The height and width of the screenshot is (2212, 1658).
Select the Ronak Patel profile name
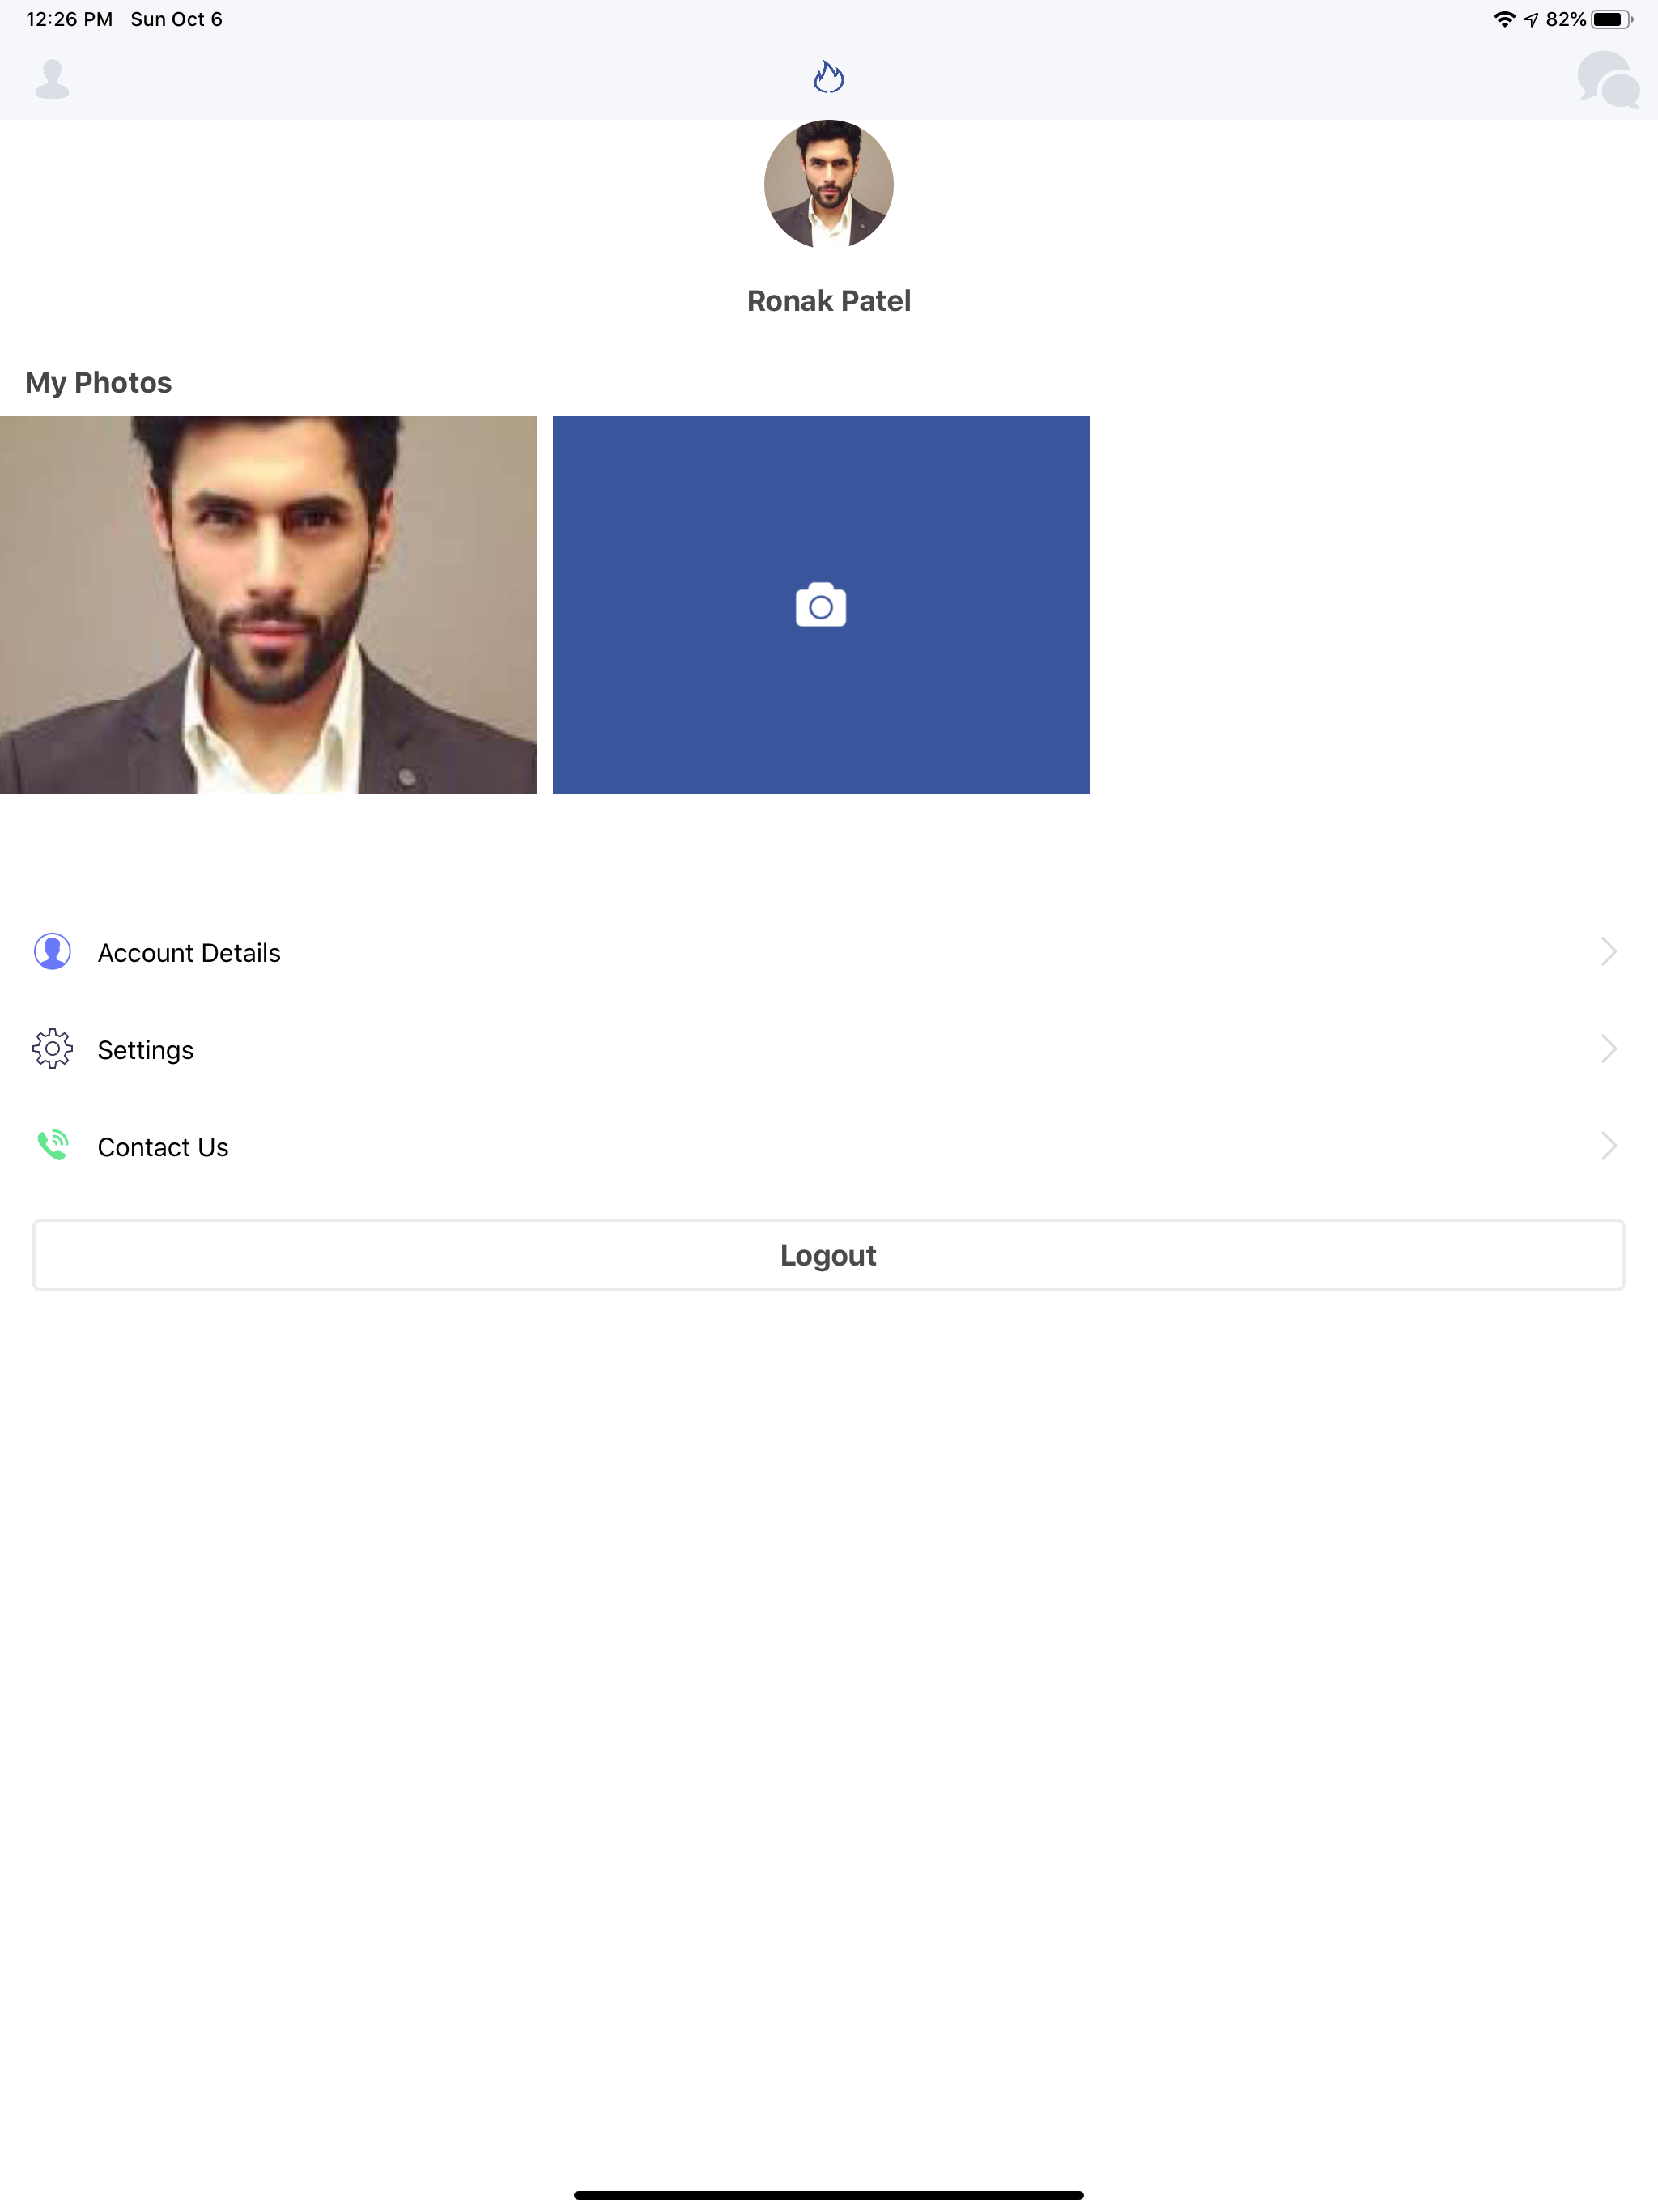pos(828,300)
